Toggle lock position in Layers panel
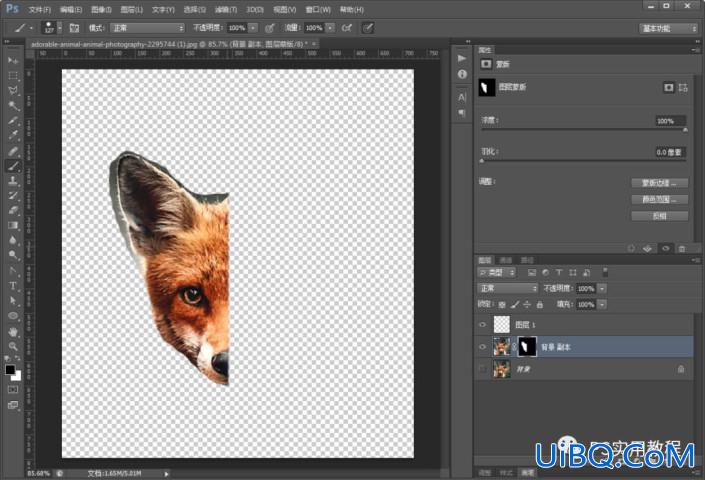Viewport: 705px width, 480px height. (527, 305)
